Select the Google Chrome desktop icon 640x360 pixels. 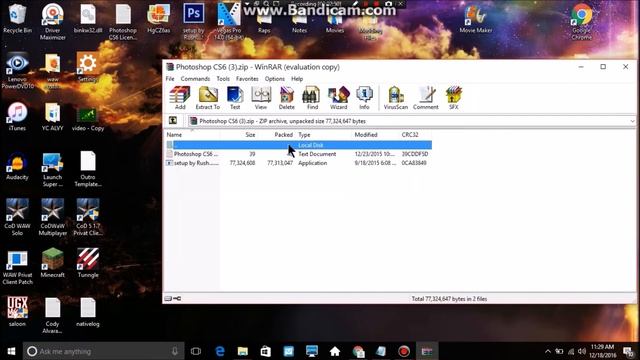(x=582, y=21)
